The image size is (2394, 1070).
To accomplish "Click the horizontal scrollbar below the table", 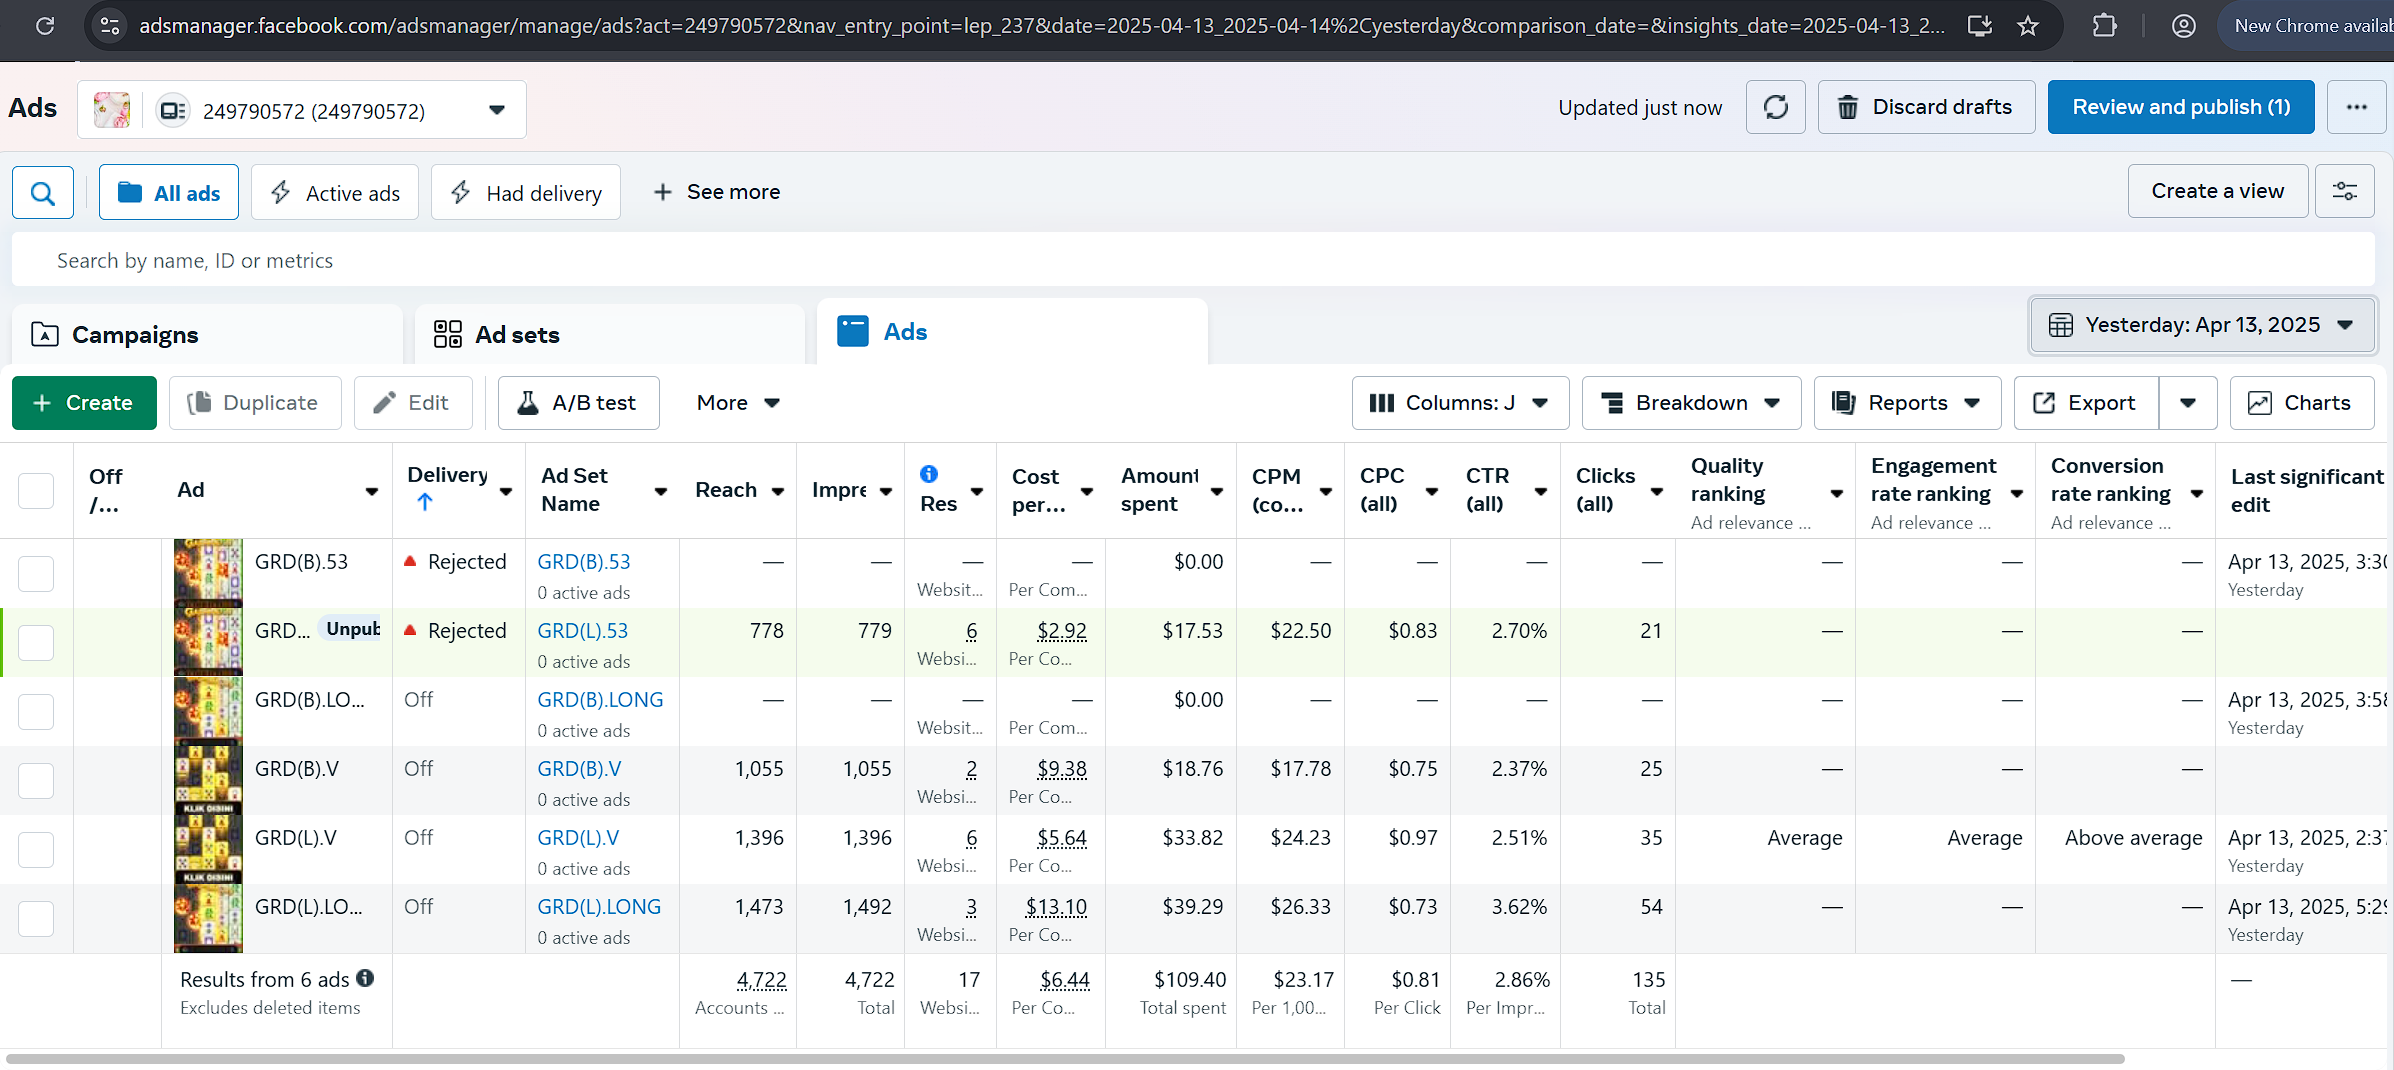I will coord(1065,1058).
